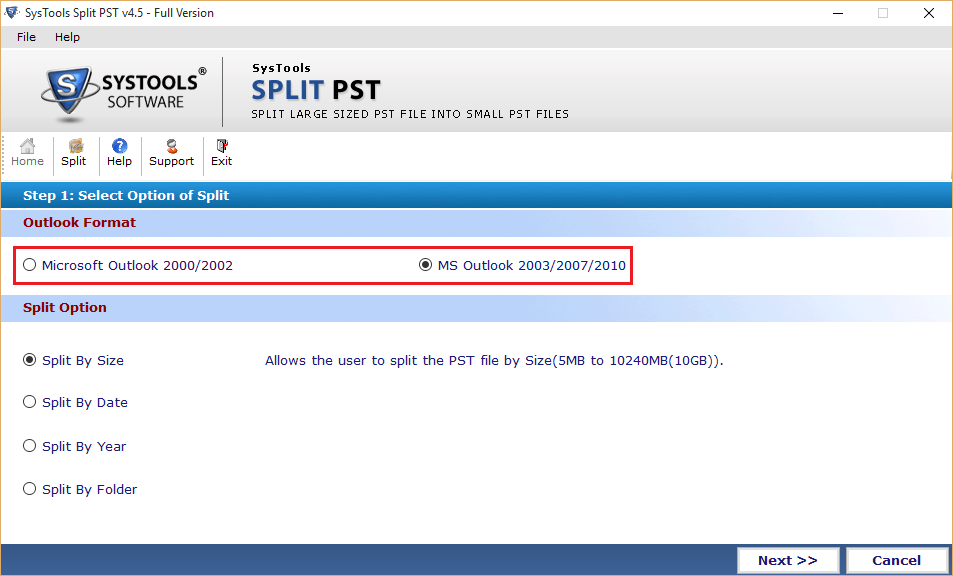The image size is (953, 576).
Task: Click the Step 1: Select Option of Split header
Action: [126, 196]
